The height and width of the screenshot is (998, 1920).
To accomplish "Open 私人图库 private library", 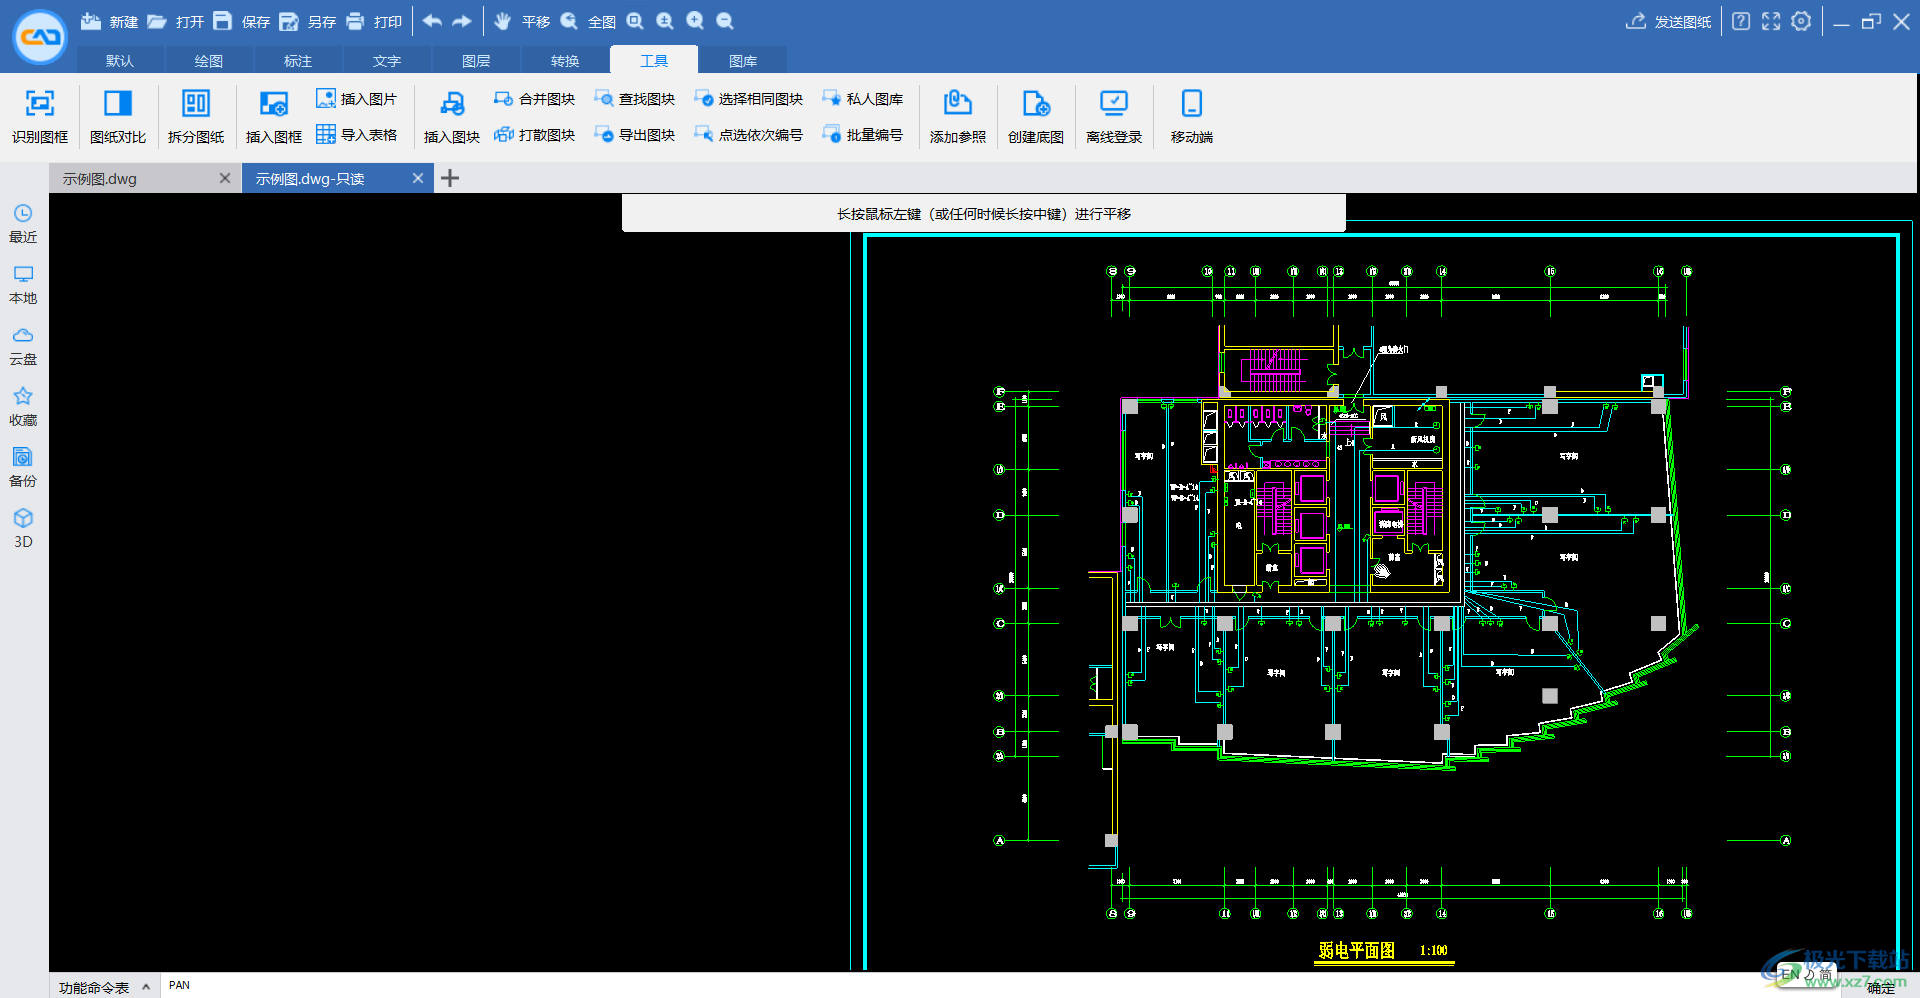I will [x=862, y=98].
